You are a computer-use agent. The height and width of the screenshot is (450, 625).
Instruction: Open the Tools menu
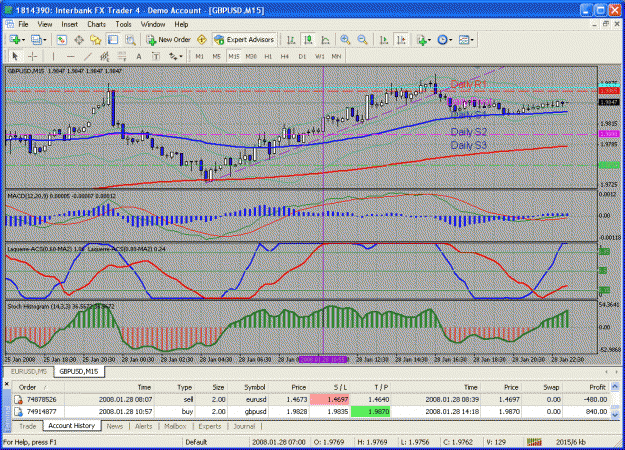coord(123,24)
